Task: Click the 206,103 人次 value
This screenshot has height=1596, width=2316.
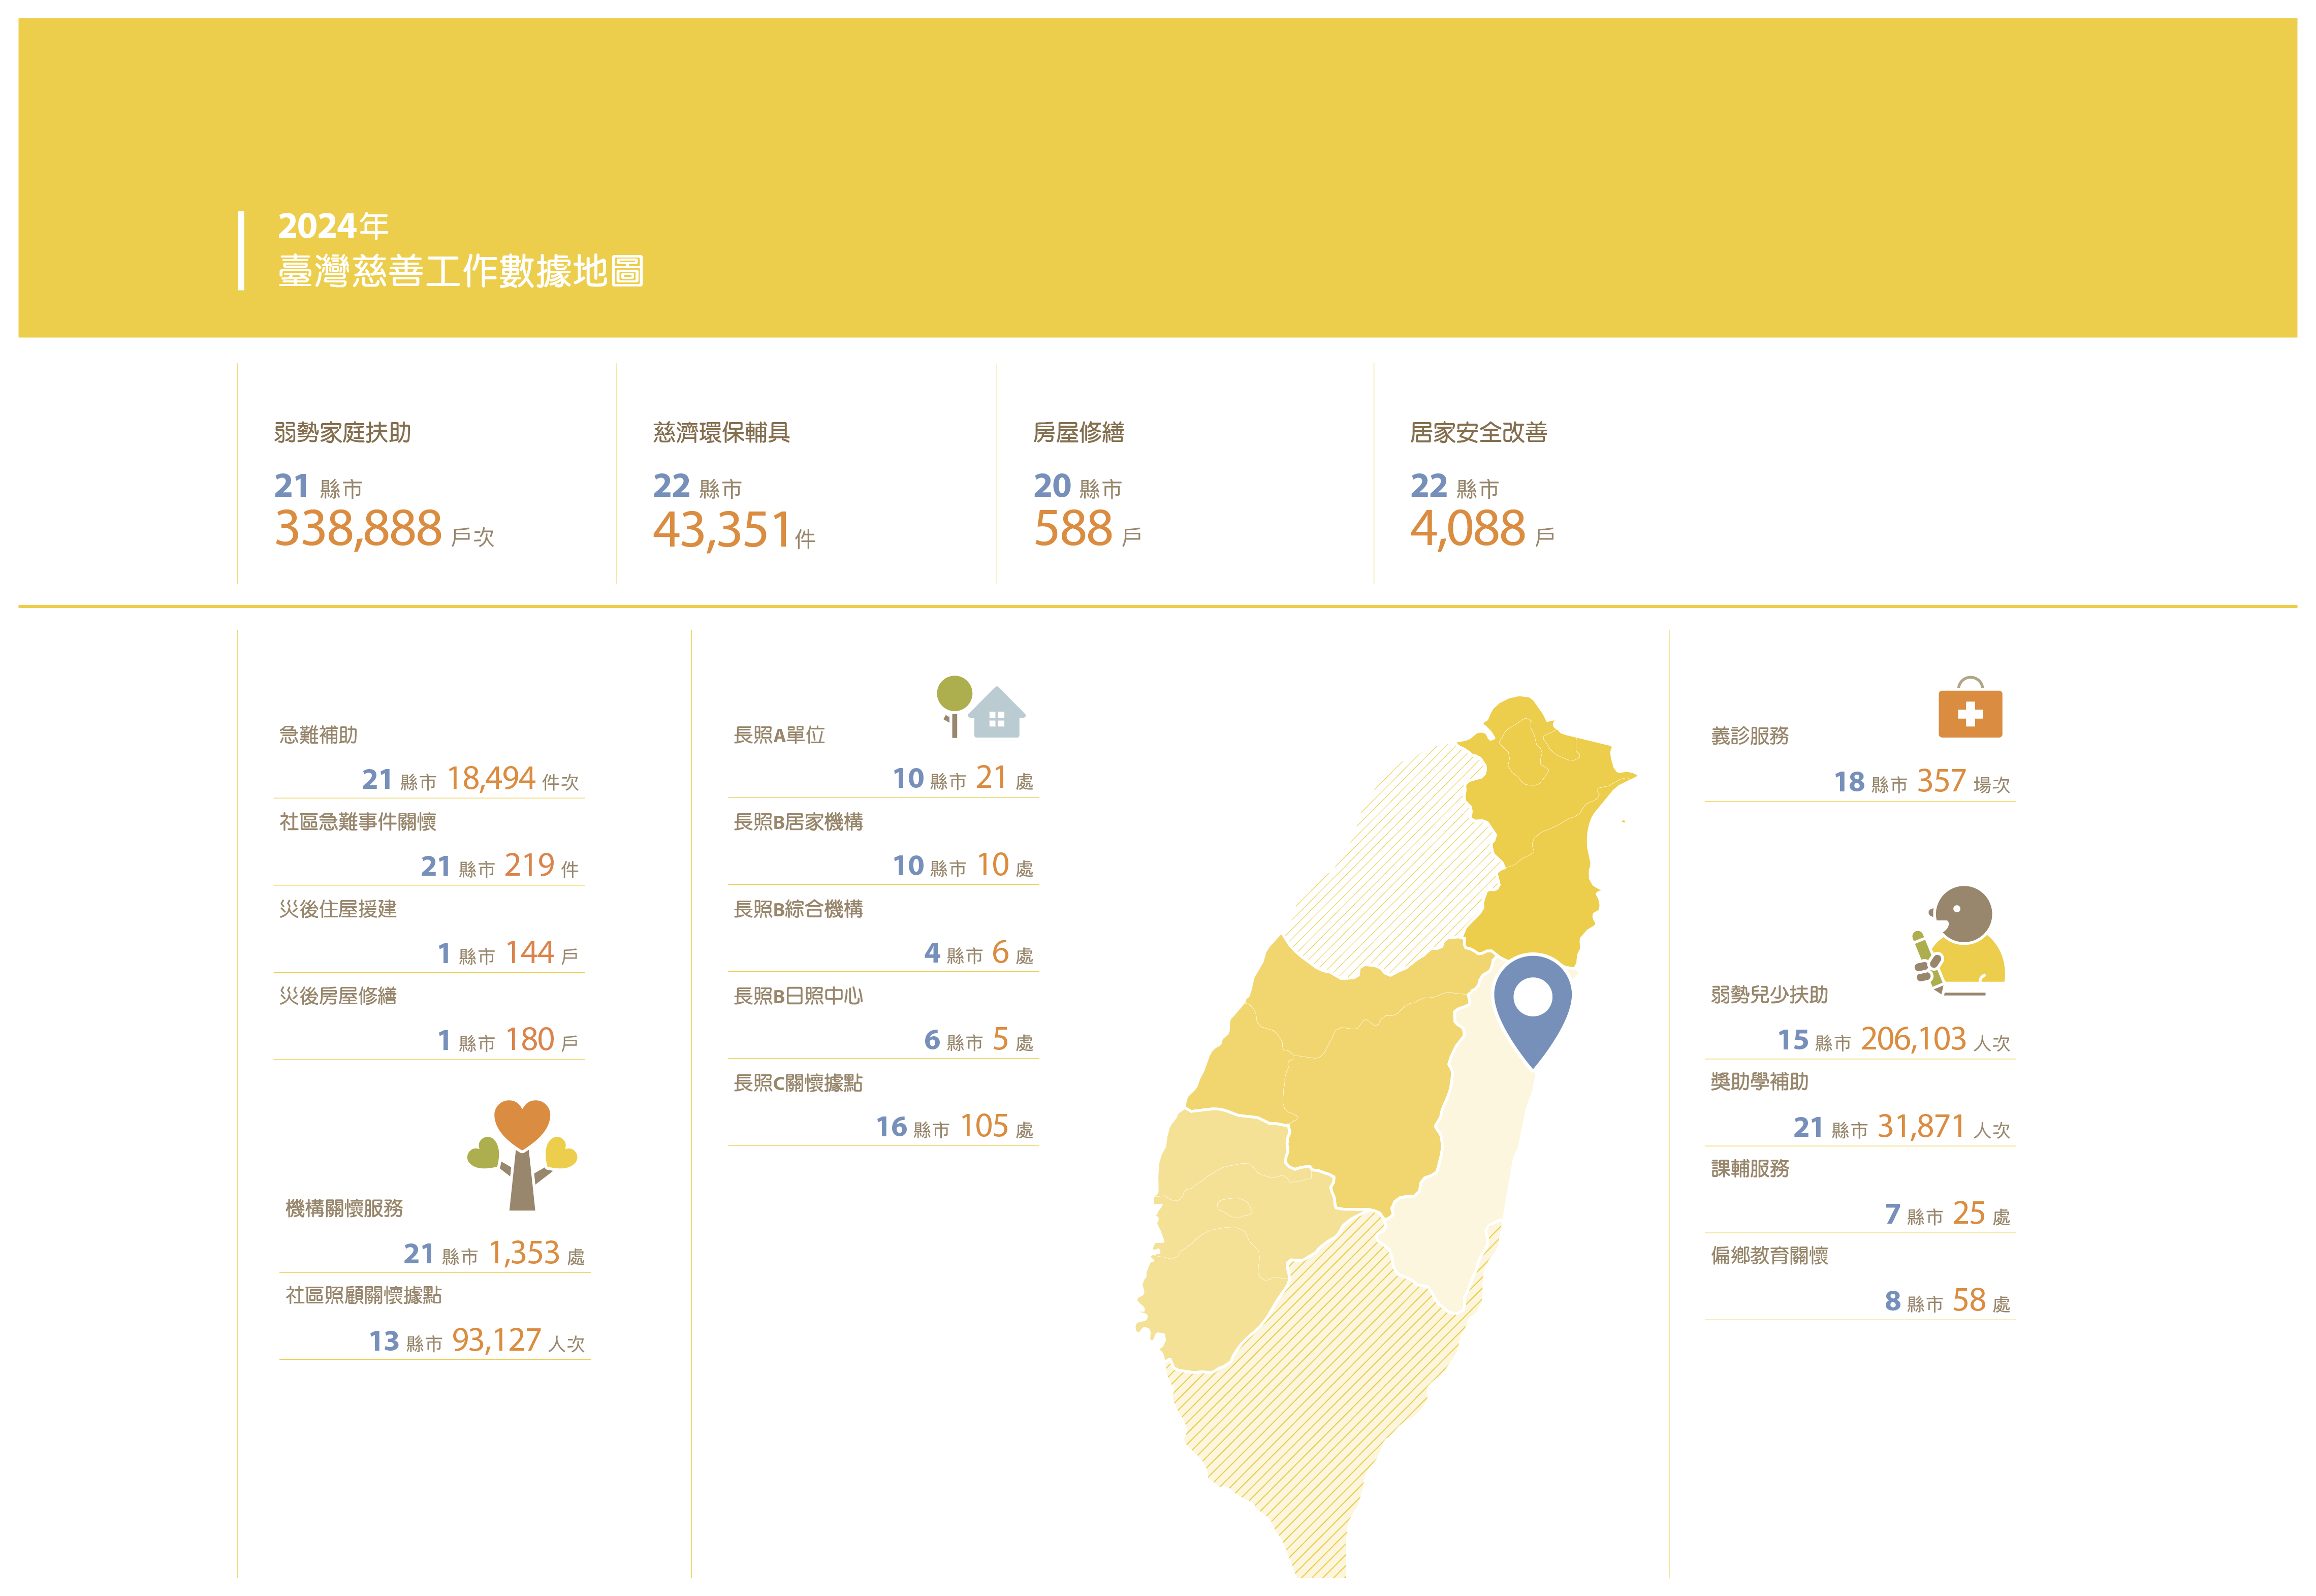Action: click(x=1935, y=1039)
